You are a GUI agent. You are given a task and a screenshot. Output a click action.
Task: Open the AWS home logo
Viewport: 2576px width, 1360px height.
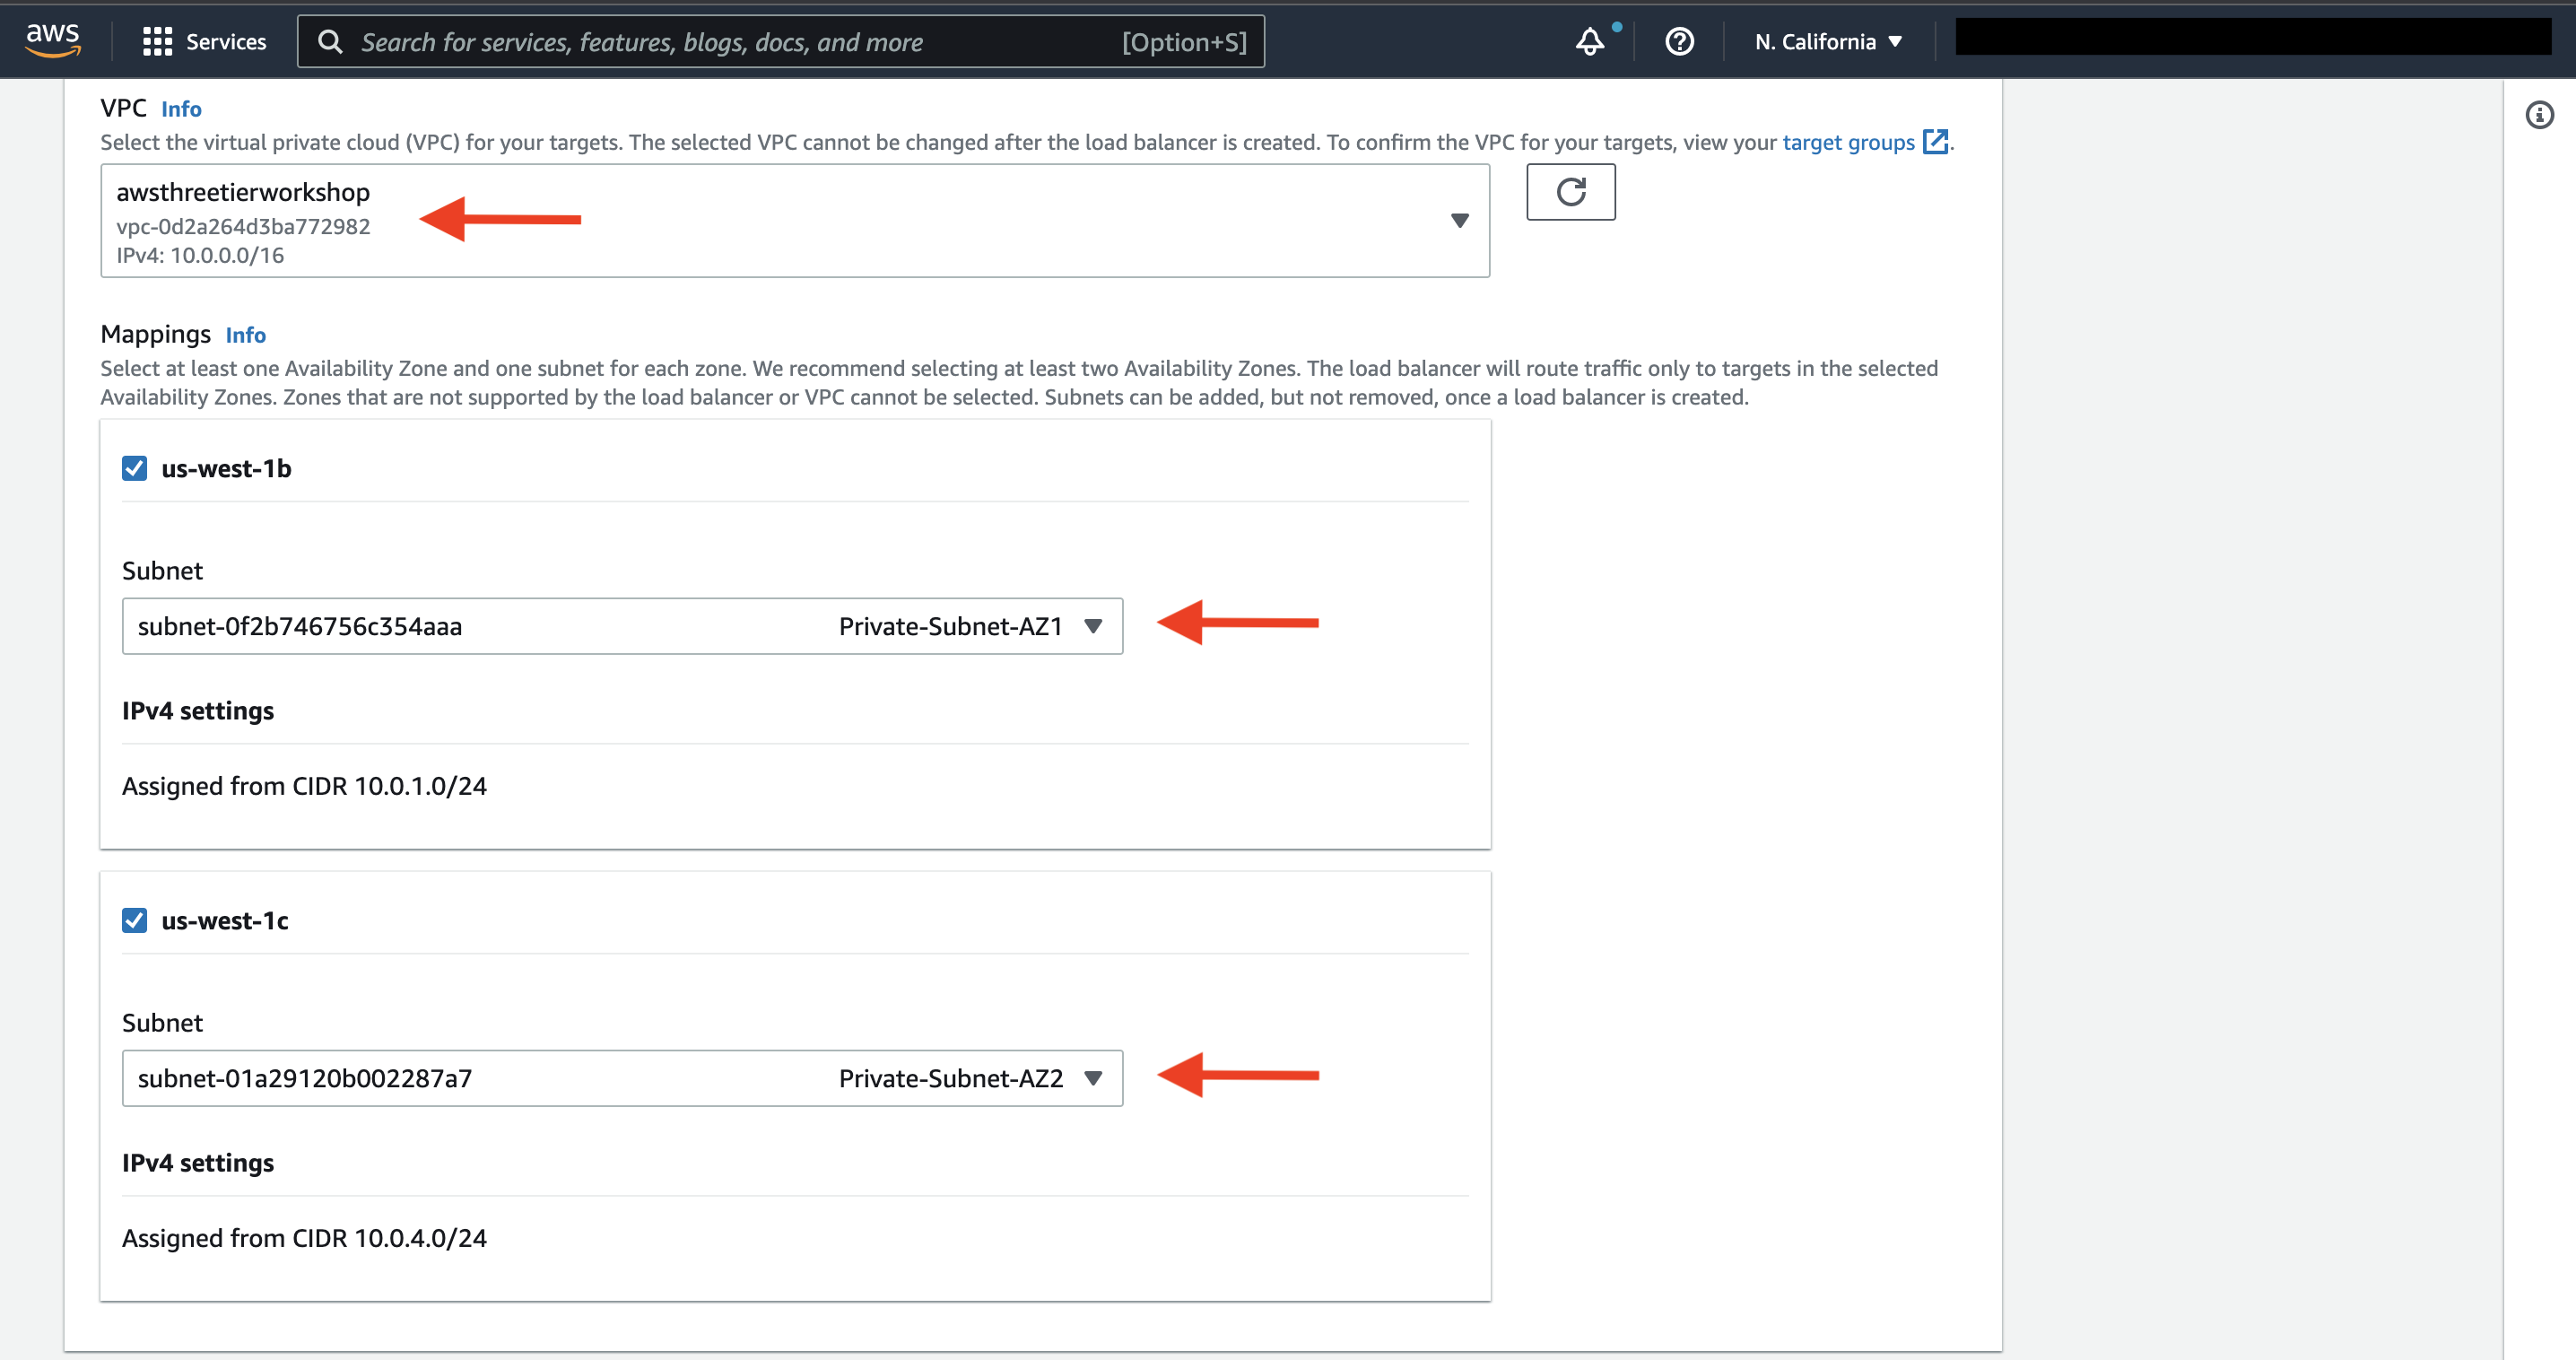click(x=53, y=41)
